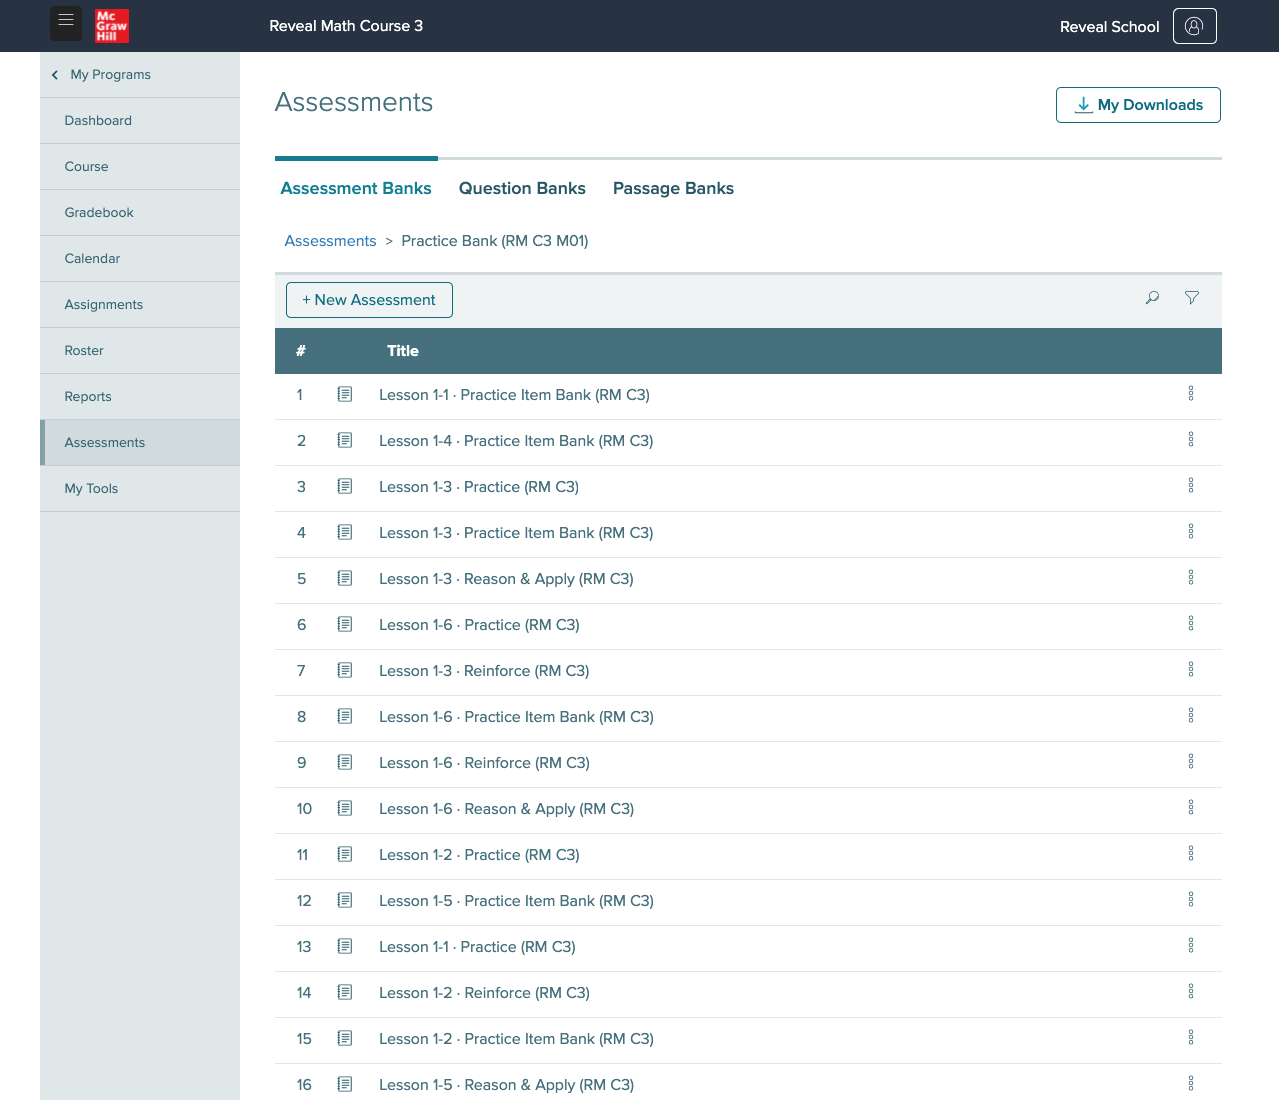Follow the Assessments breadcrumb link

330,241
